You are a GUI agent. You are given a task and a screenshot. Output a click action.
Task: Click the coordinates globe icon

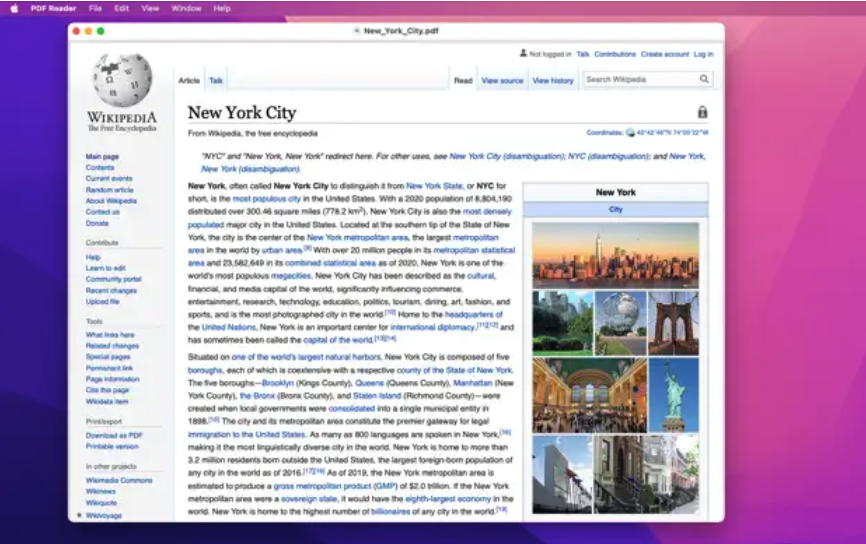click(630, 133)
